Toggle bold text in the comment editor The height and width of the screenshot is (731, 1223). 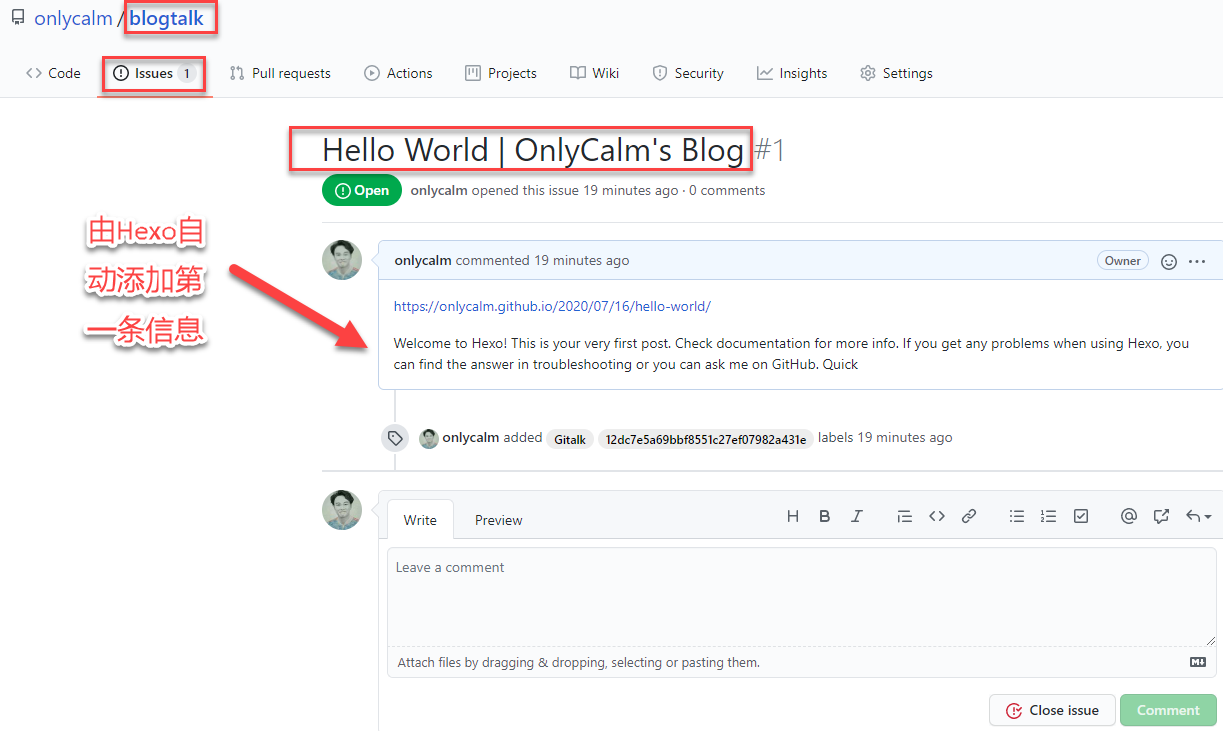[x=825, y=516]
